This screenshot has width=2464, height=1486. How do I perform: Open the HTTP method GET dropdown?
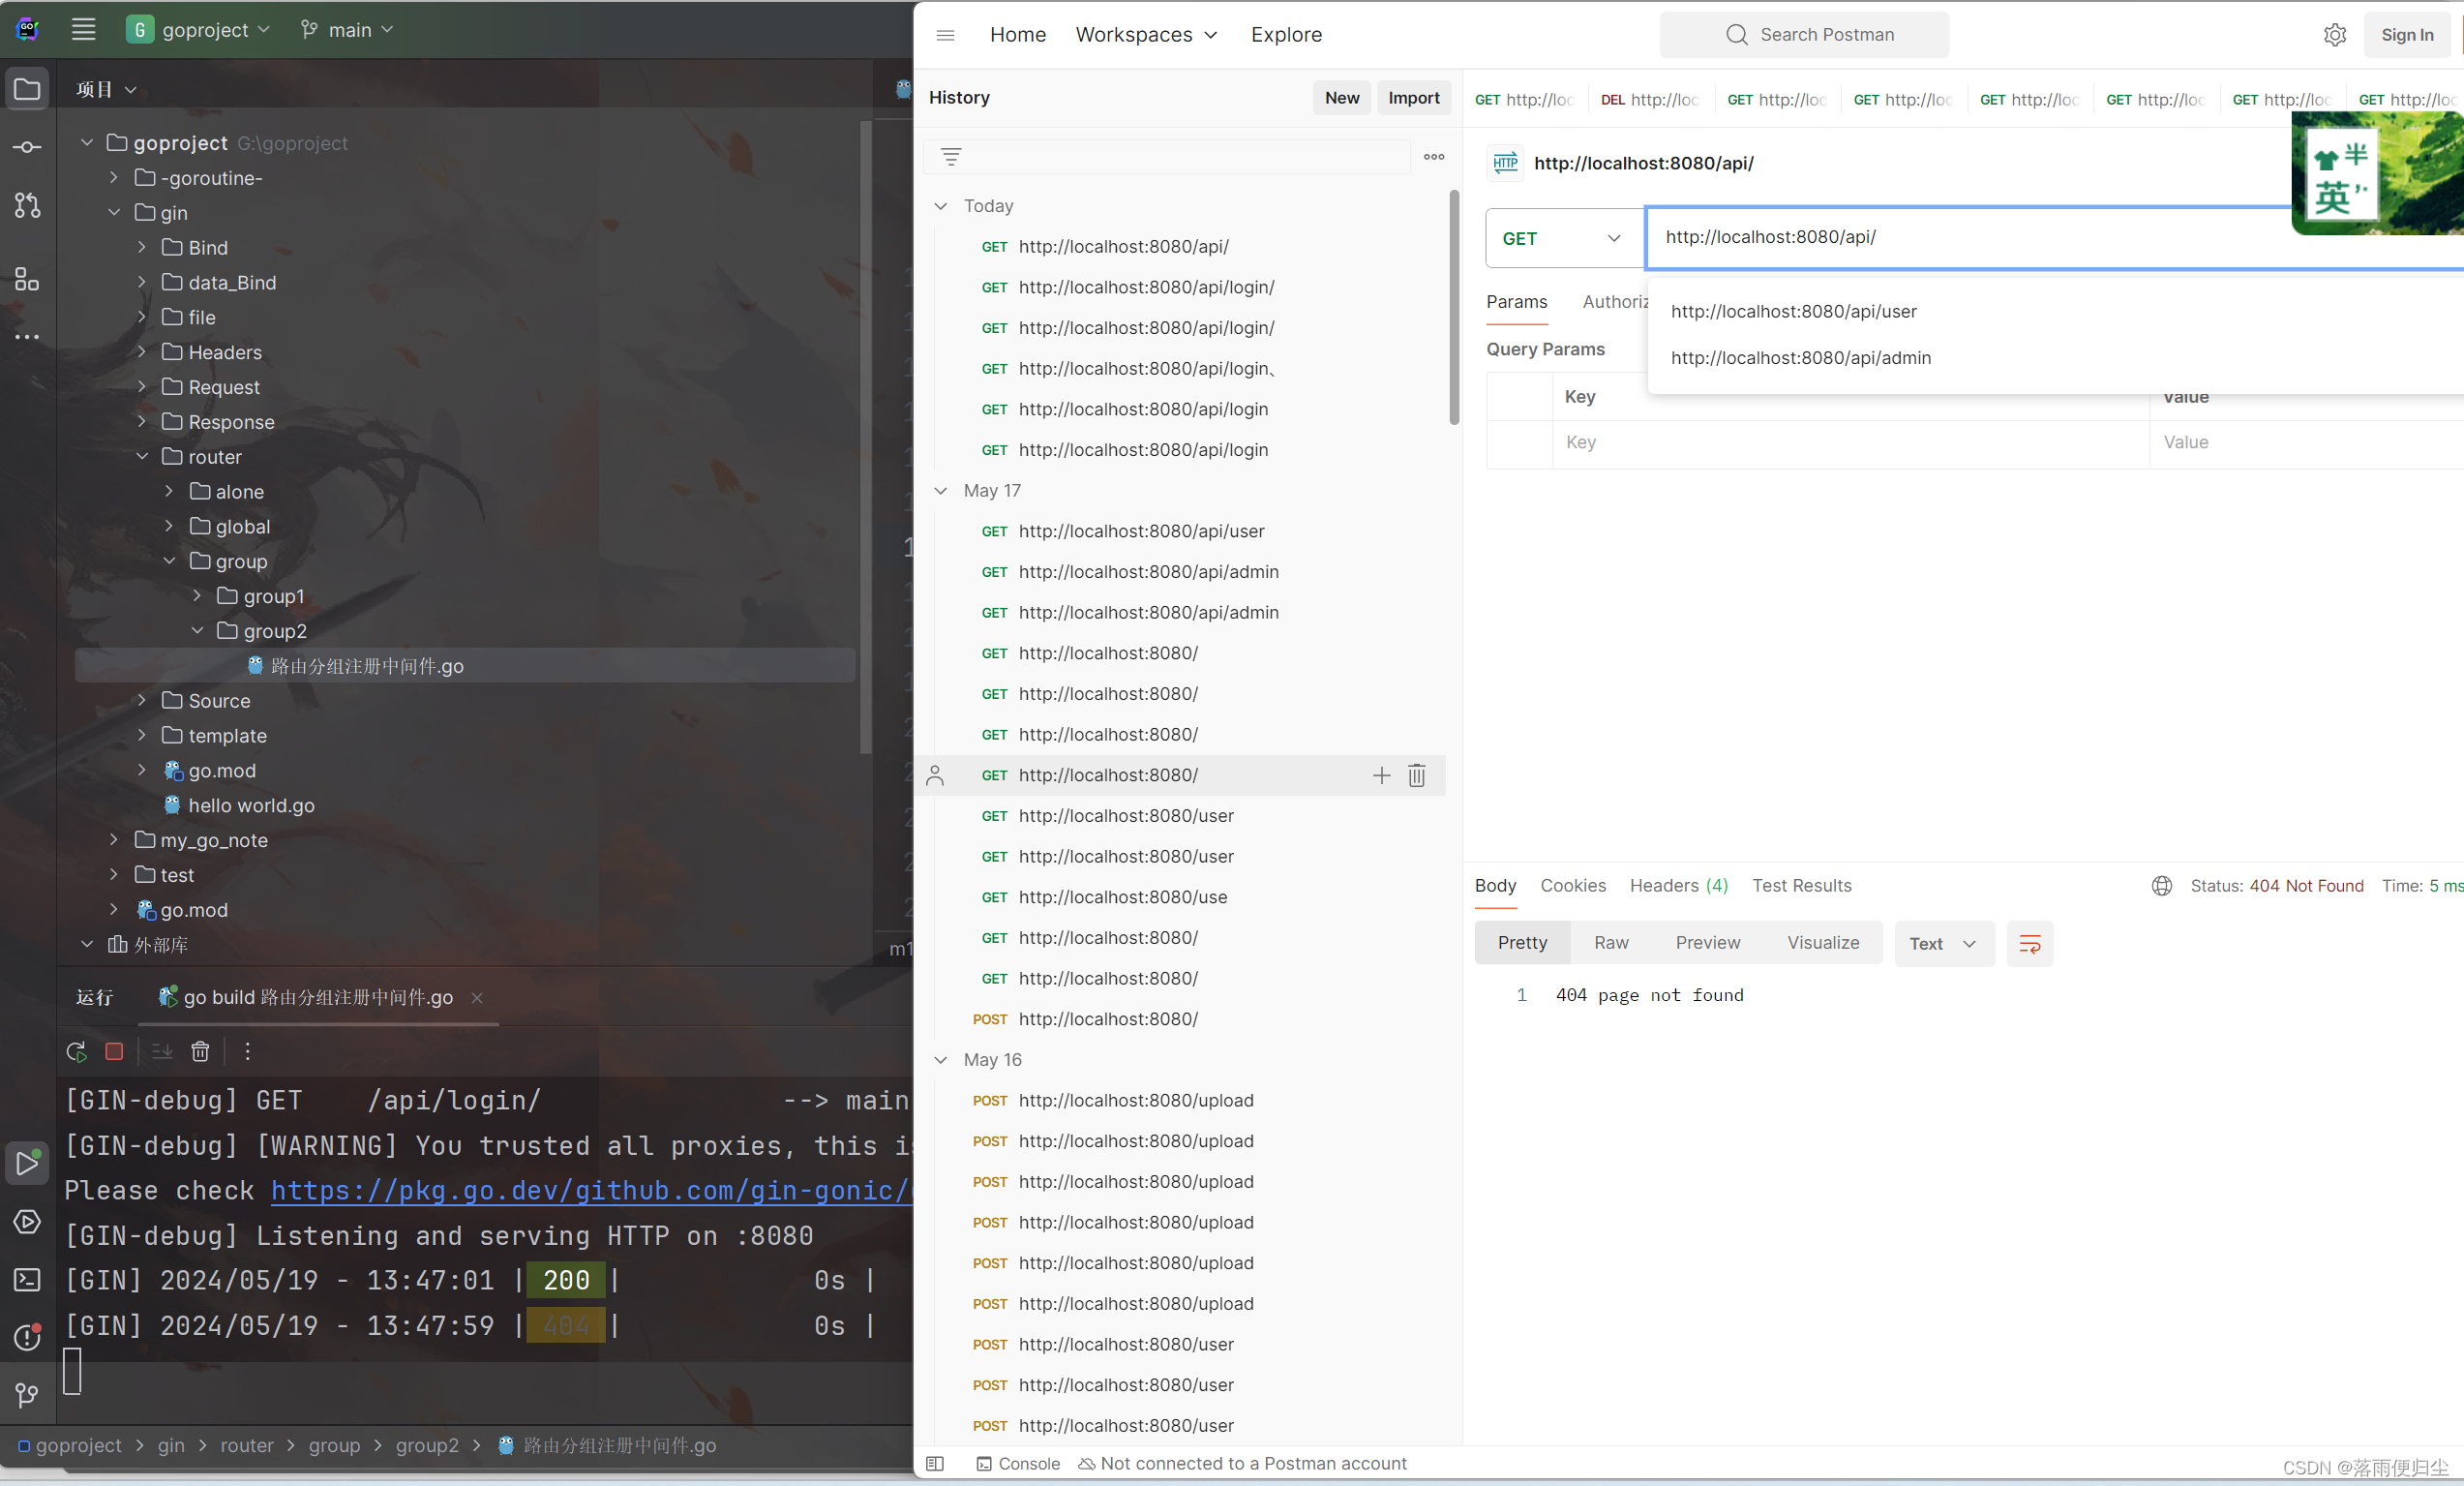coord(1563,239)
